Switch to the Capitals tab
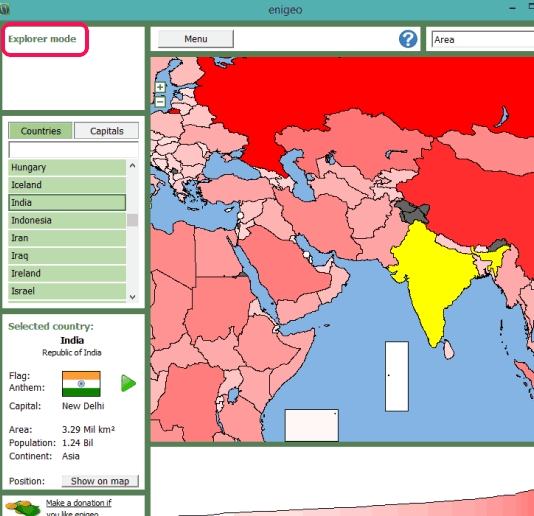Screen dimensions: 534x516 point(107,131)
